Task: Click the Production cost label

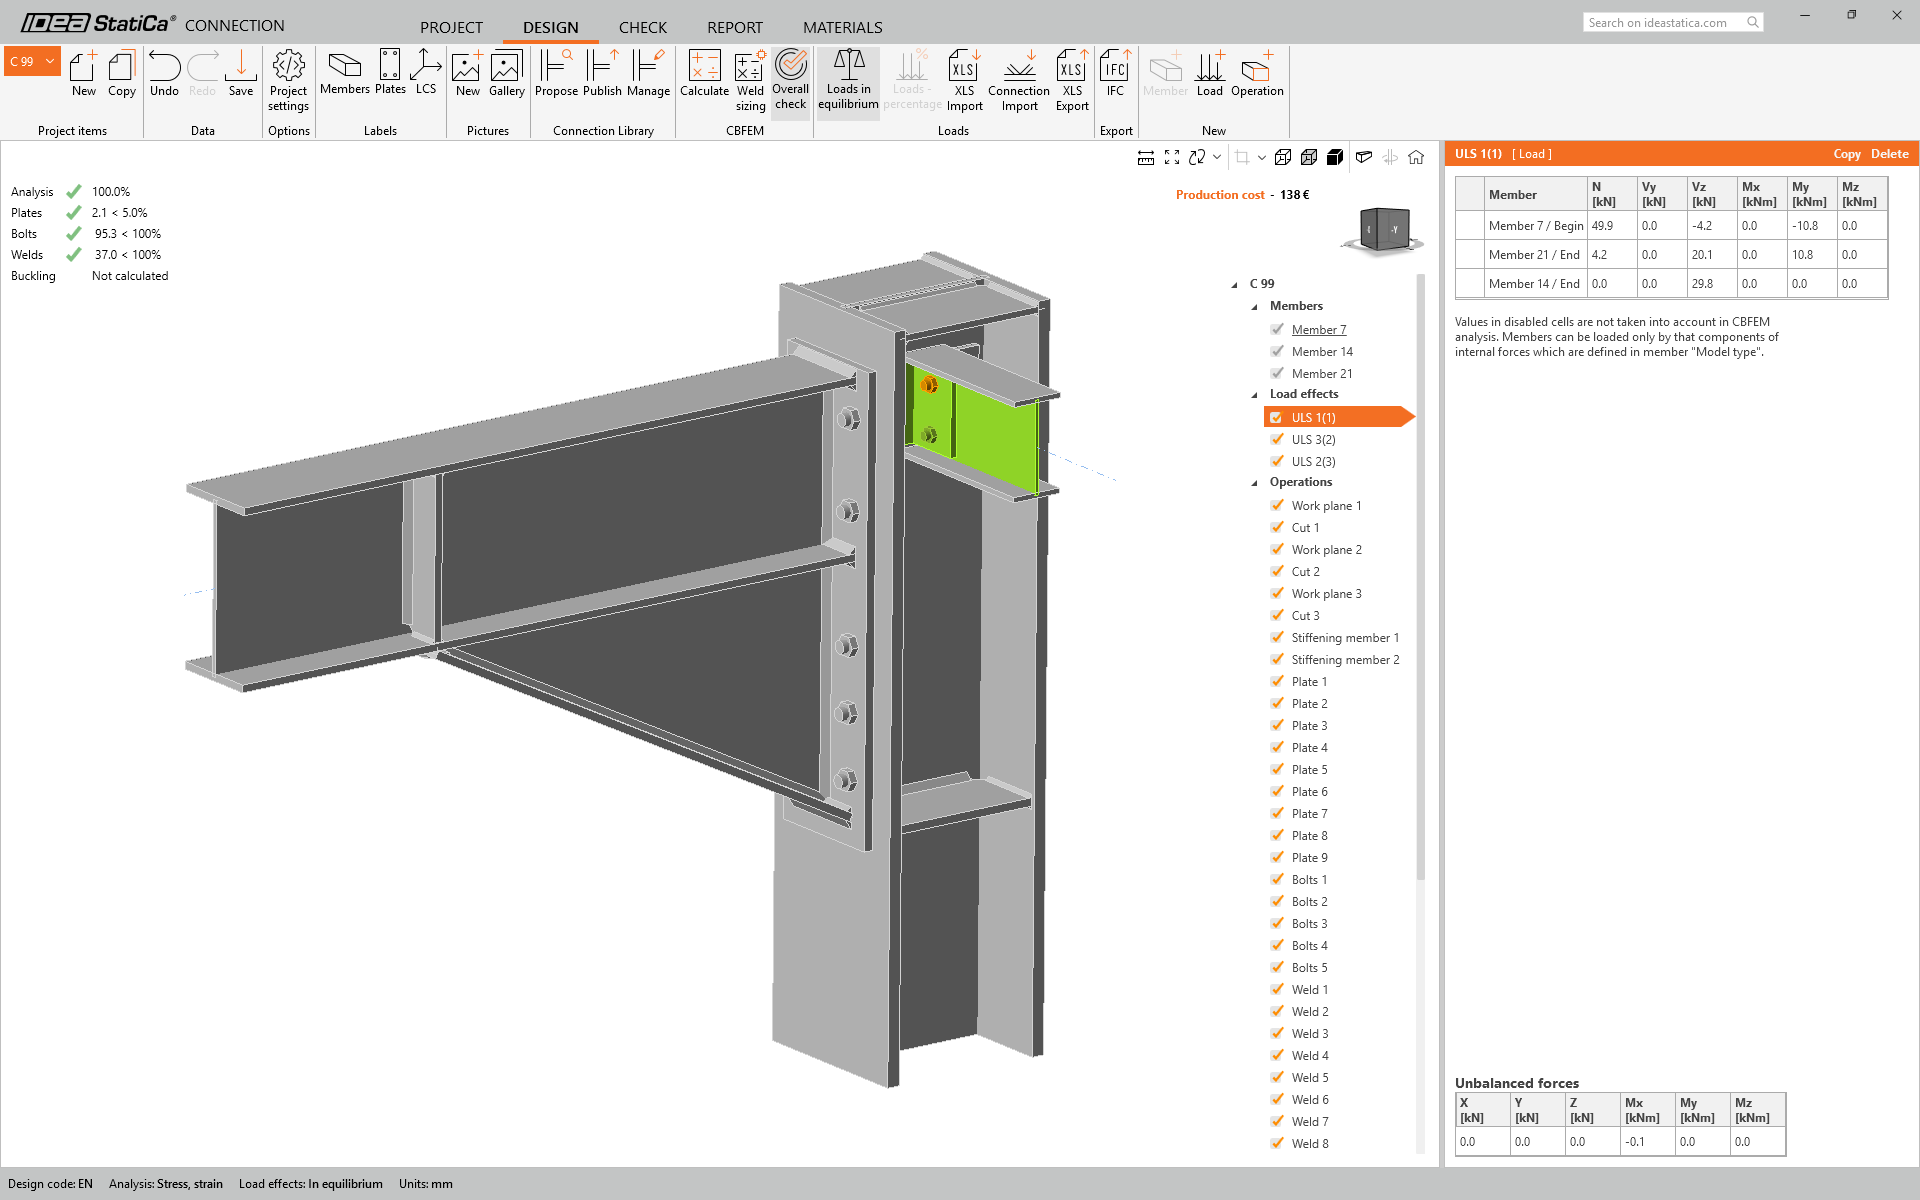Action: pyautogui.click(x=1220, y=195)
